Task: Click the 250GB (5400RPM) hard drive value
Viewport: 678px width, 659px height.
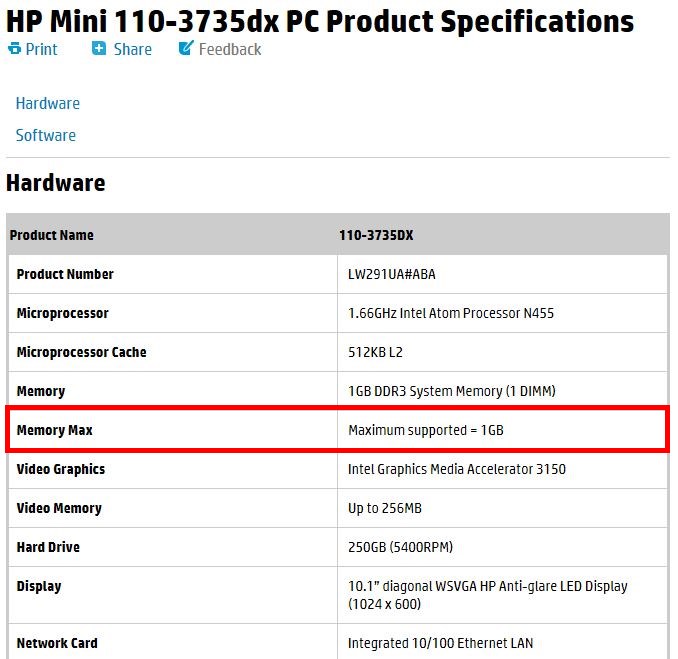Action: point(400,547)
